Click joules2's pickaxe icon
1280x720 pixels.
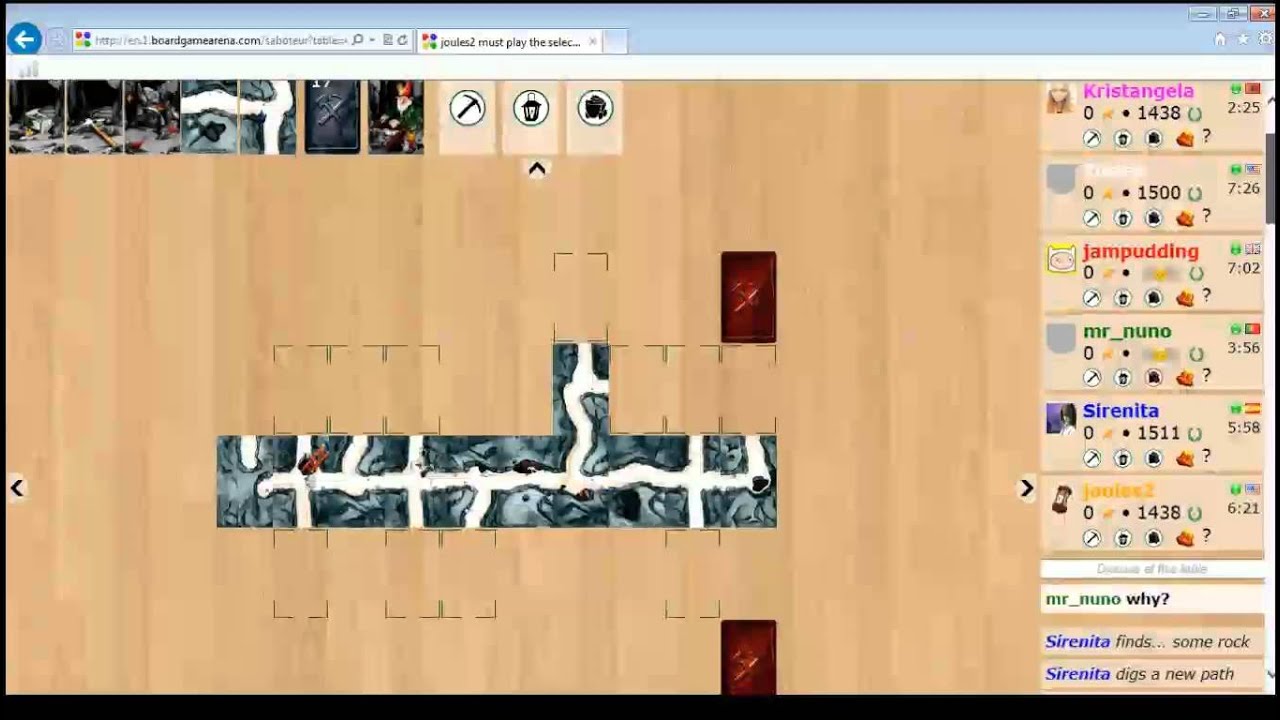tap(1092, 538)
